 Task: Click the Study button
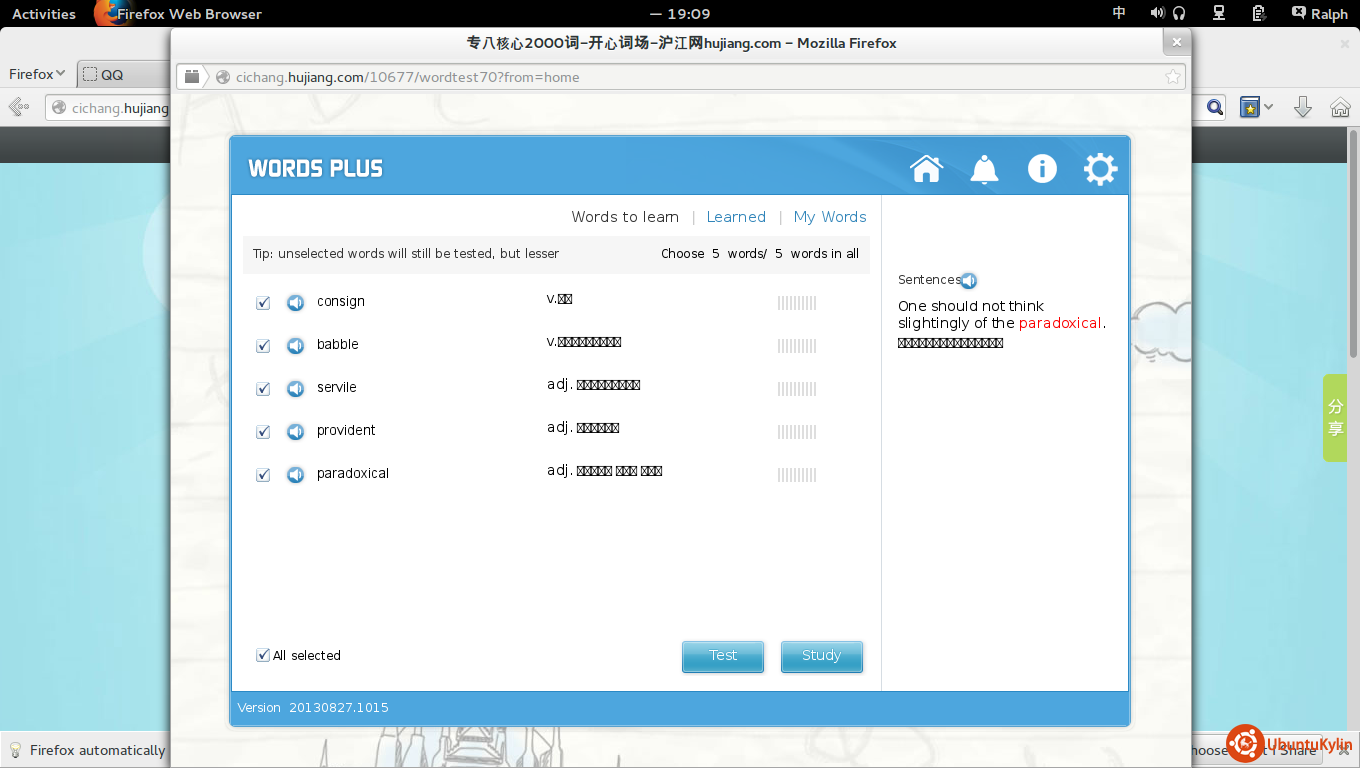pyautogui.click(x=821, y=656)
